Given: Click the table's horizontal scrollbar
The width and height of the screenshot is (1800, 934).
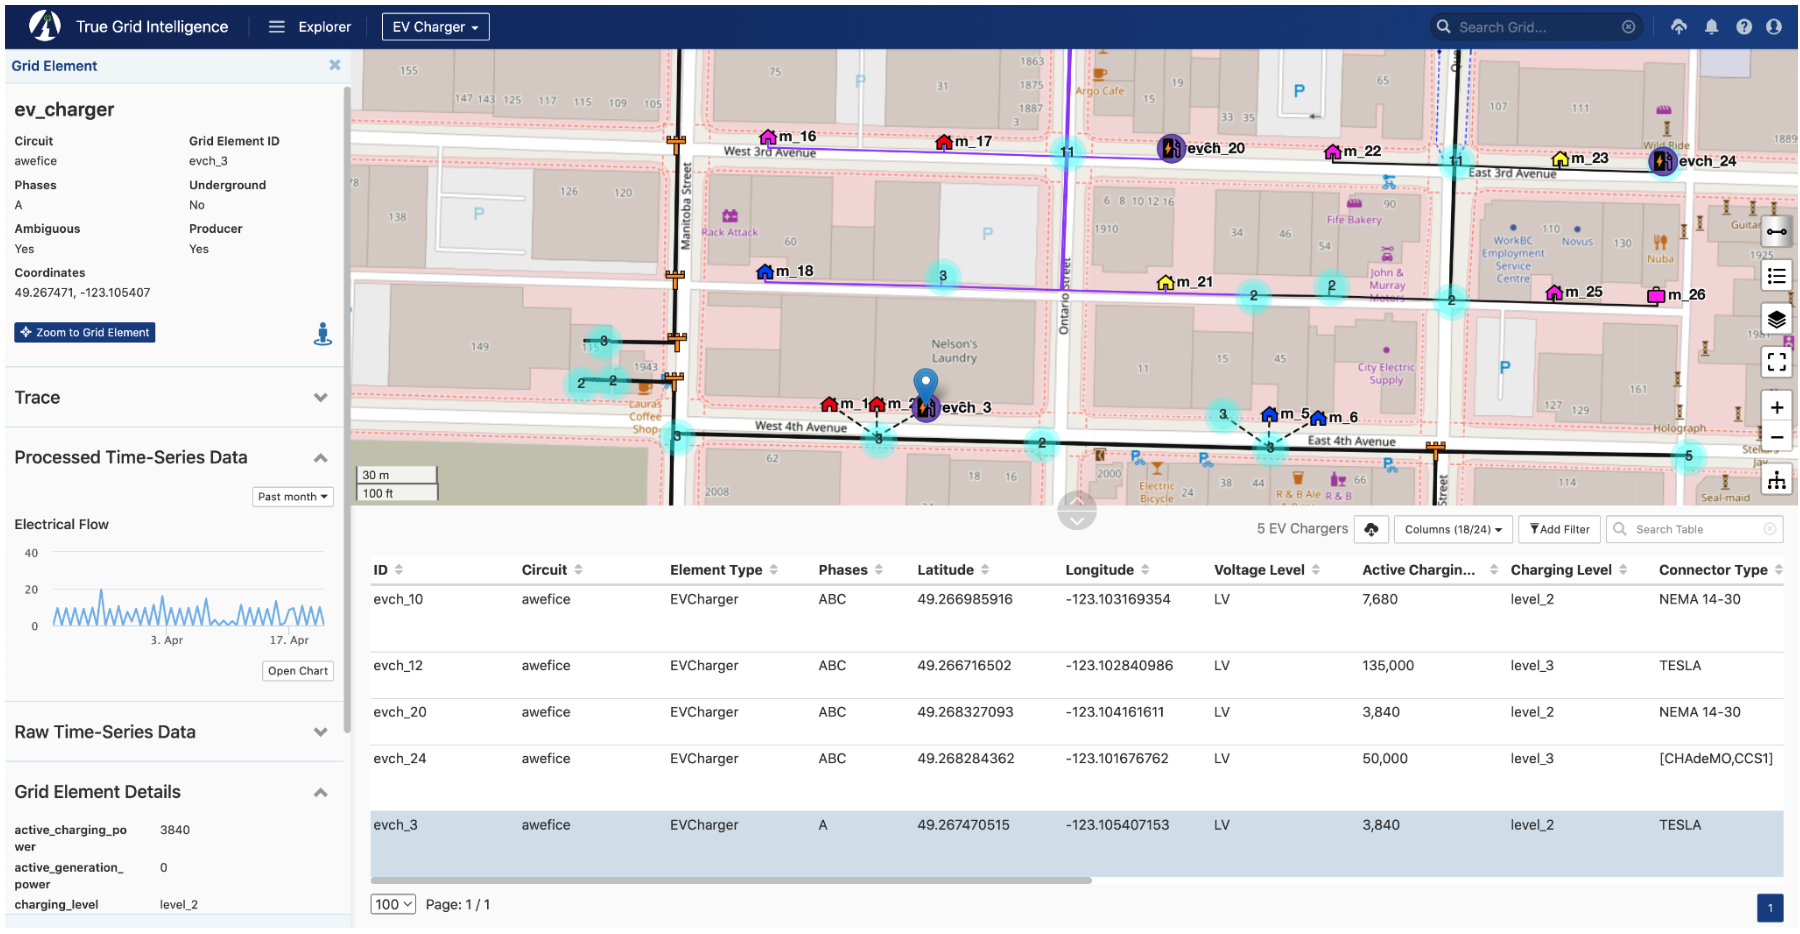Looking at the screenshot, I should coord(730,881).
